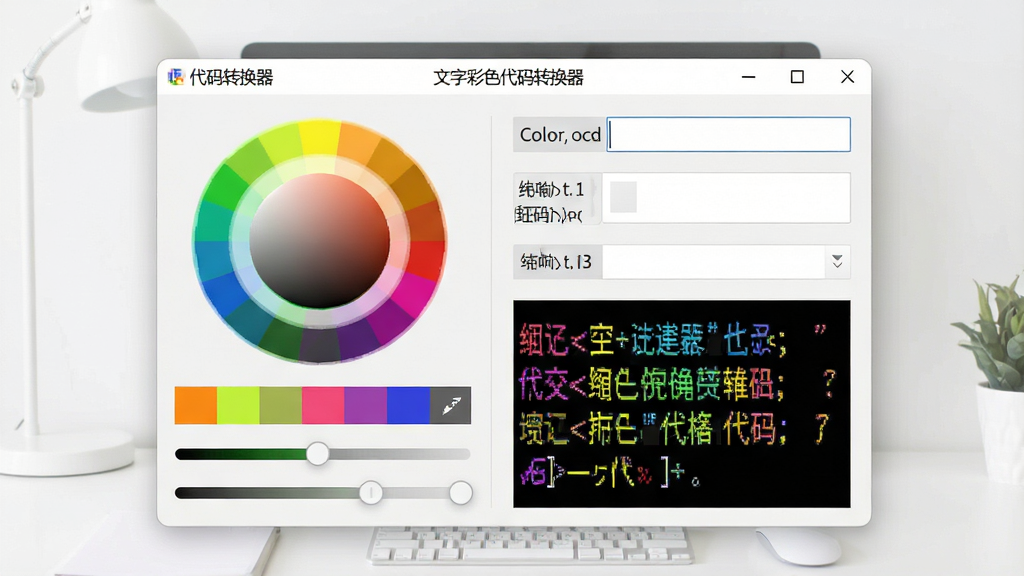Choose the purple swatch

click(365, 406)
